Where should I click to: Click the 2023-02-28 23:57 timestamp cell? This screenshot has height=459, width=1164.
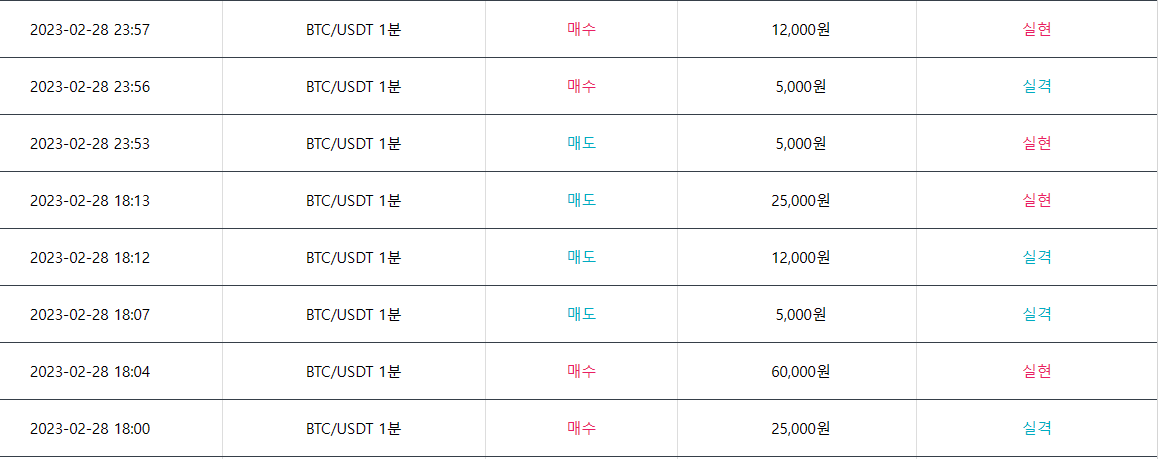(90, 29)
